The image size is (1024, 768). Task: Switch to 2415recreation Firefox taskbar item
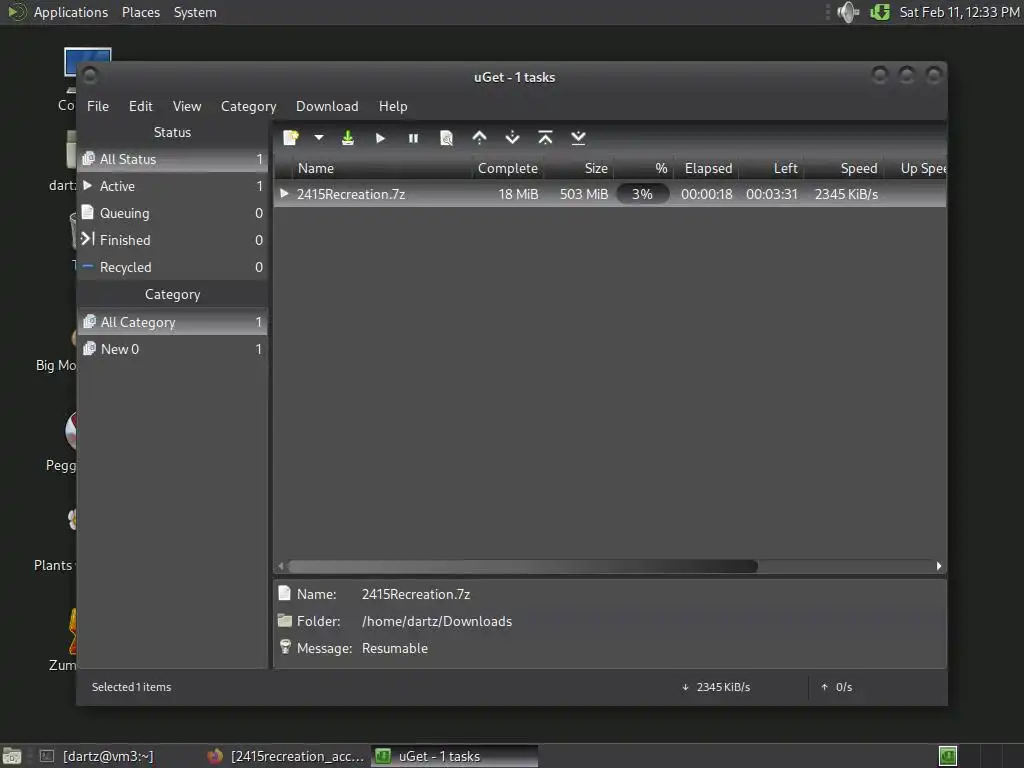click(285, 756)
